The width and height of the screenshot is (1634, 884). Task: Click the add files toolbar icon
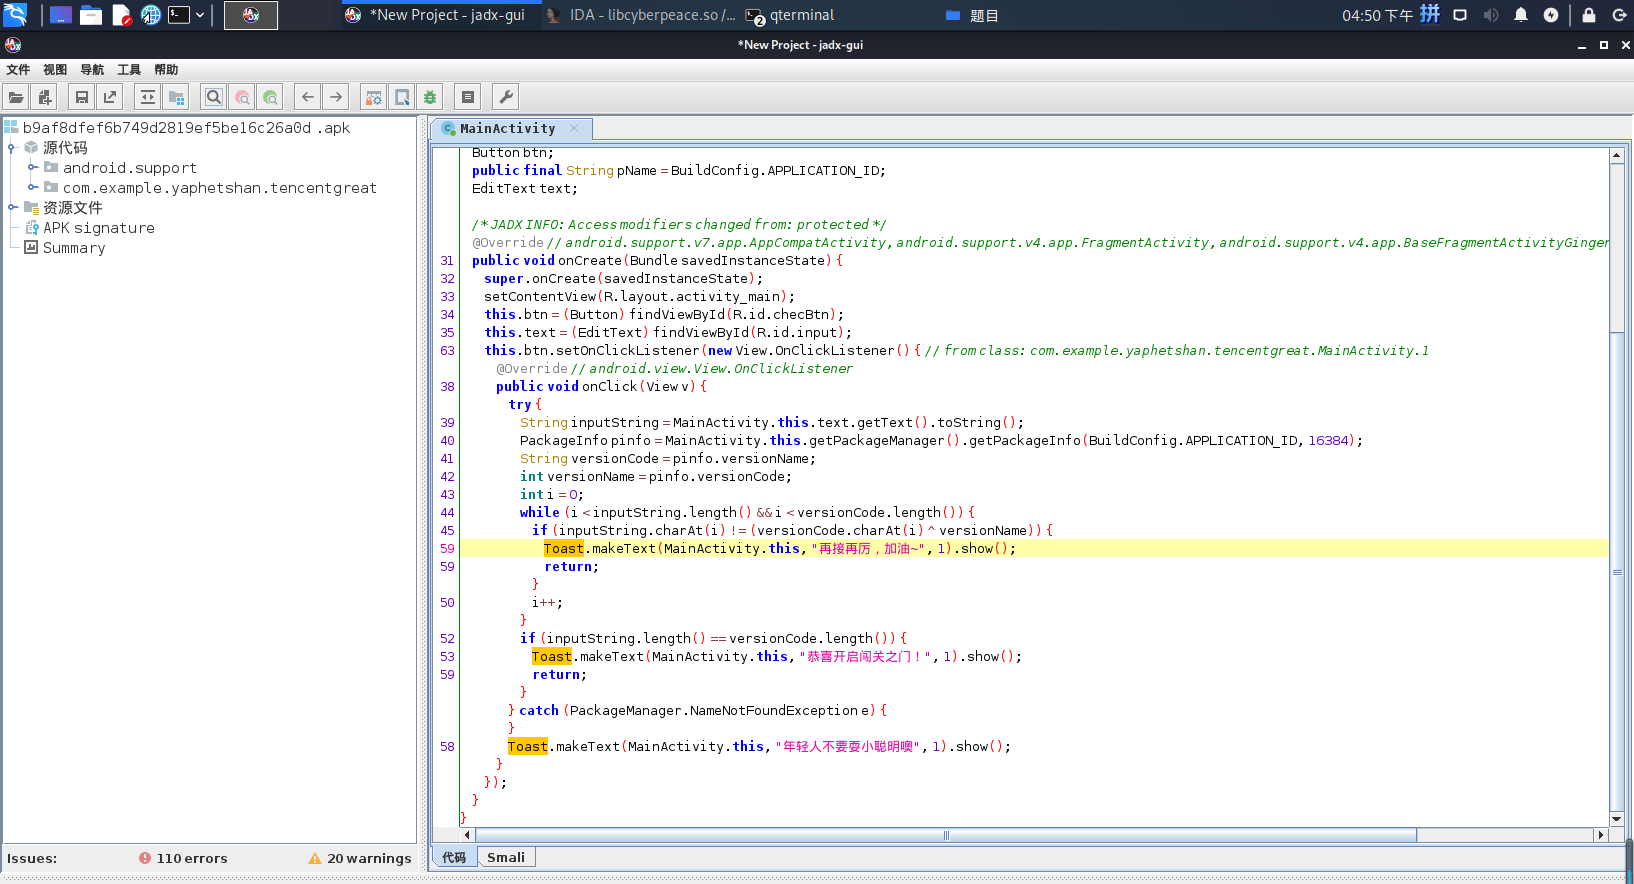point(44,97)
